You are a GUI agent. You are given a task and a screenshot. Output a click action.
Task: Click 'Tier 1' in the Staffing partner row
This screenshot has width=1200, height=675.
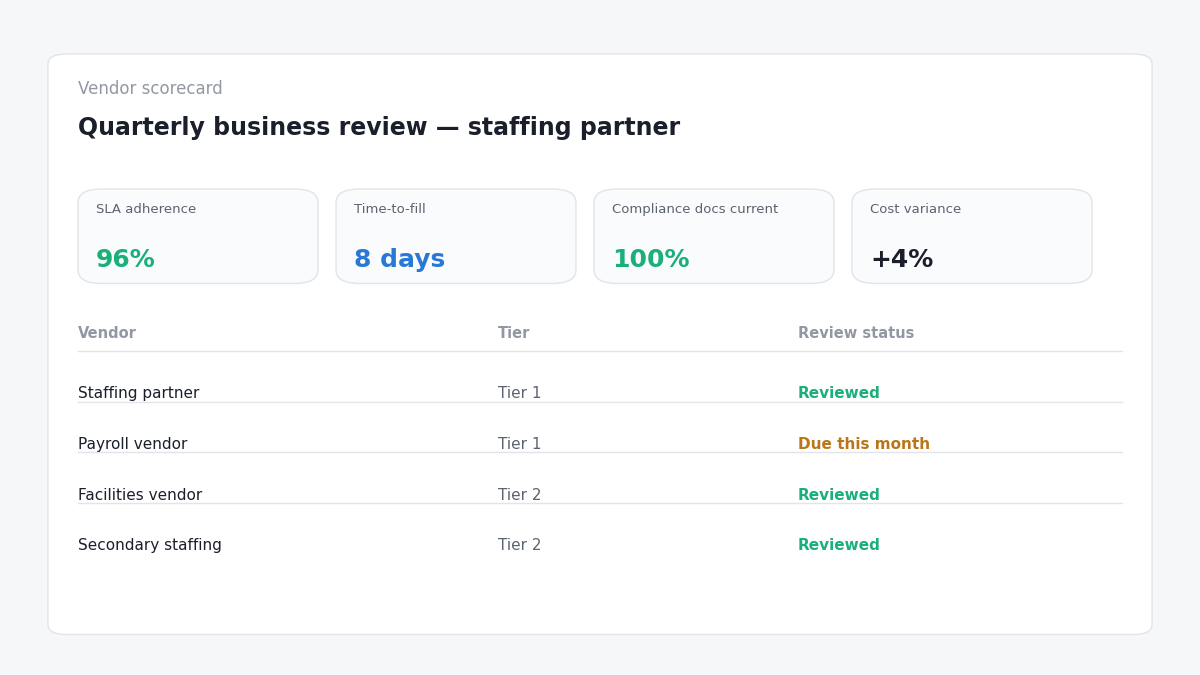coord(519,393)
